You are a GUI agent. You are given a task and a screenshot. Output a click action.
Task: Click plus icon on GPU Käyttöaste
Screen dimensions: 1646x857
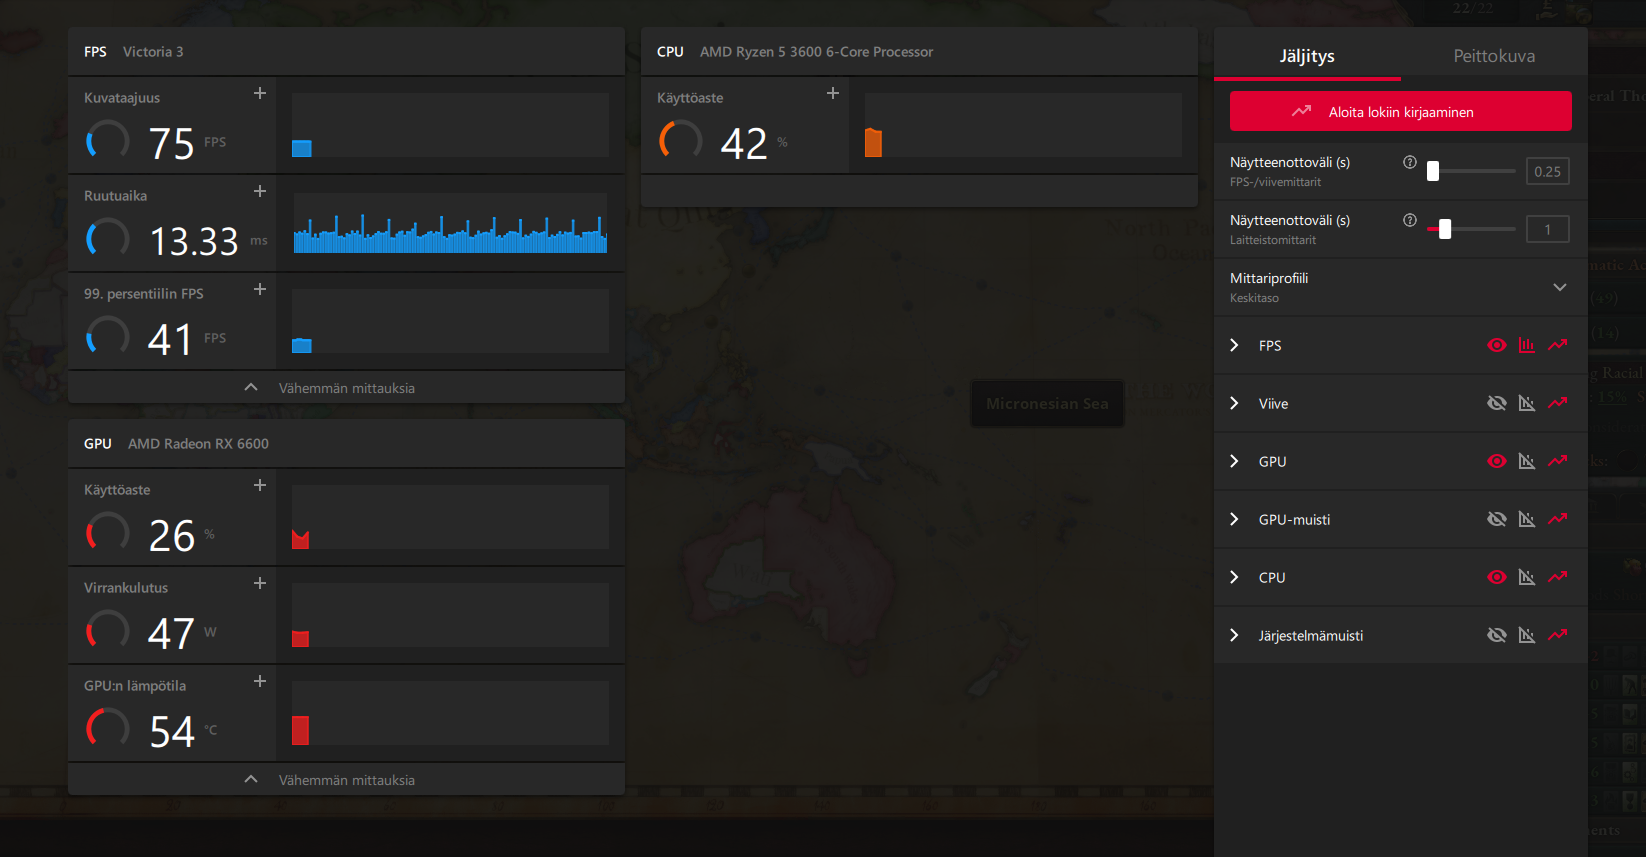tap(260, 485)
